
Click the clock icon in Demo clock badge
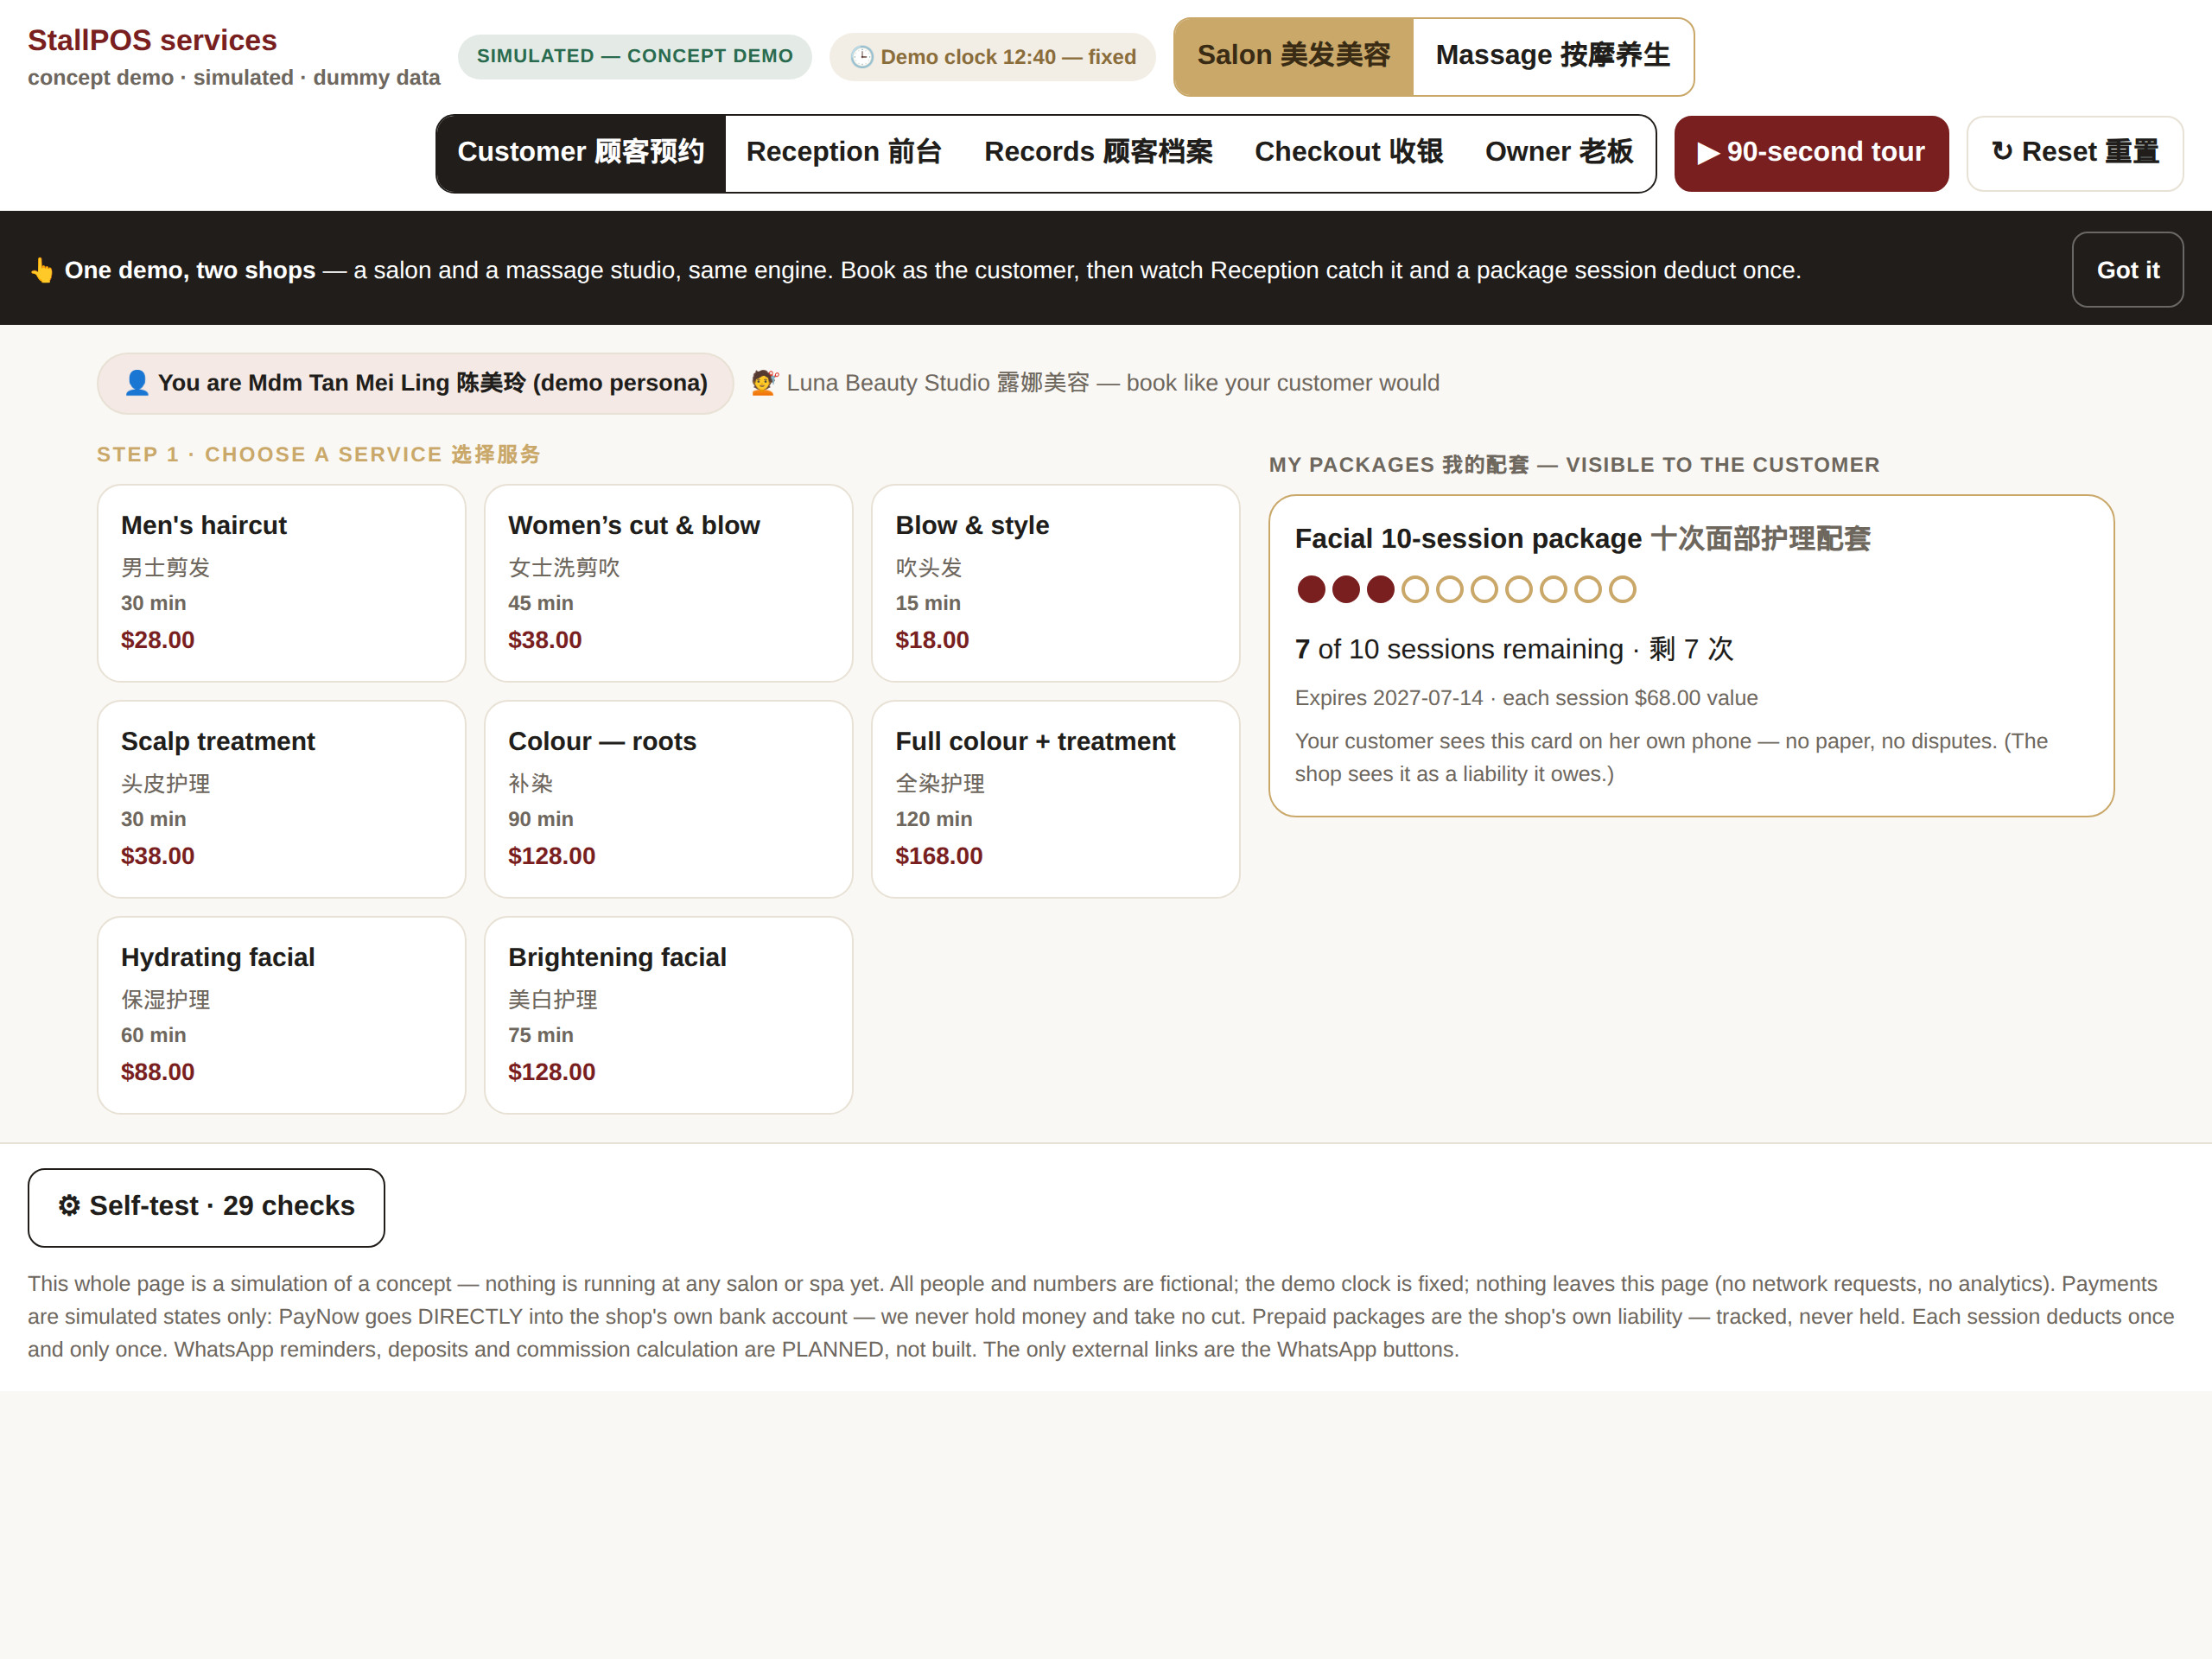[x=861, y=57]
